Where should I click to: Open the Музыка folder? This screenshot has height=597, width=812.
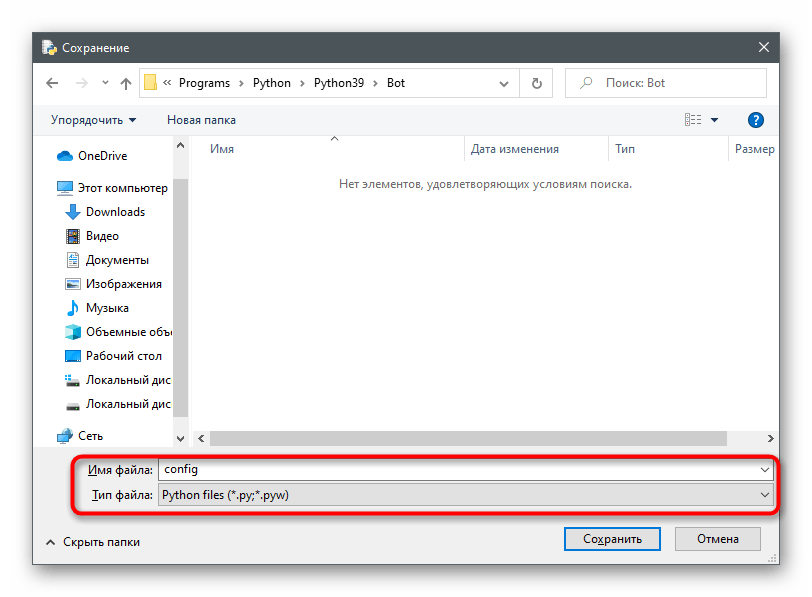point(107,308)
